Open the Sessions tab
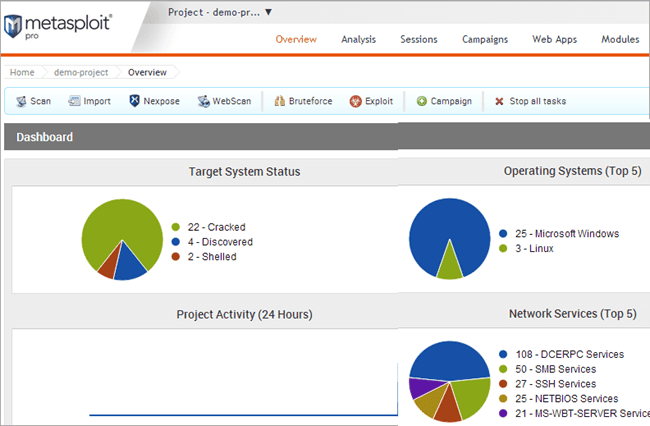The height and width of the screenshot is (426, 650). [x=419, y=39]
